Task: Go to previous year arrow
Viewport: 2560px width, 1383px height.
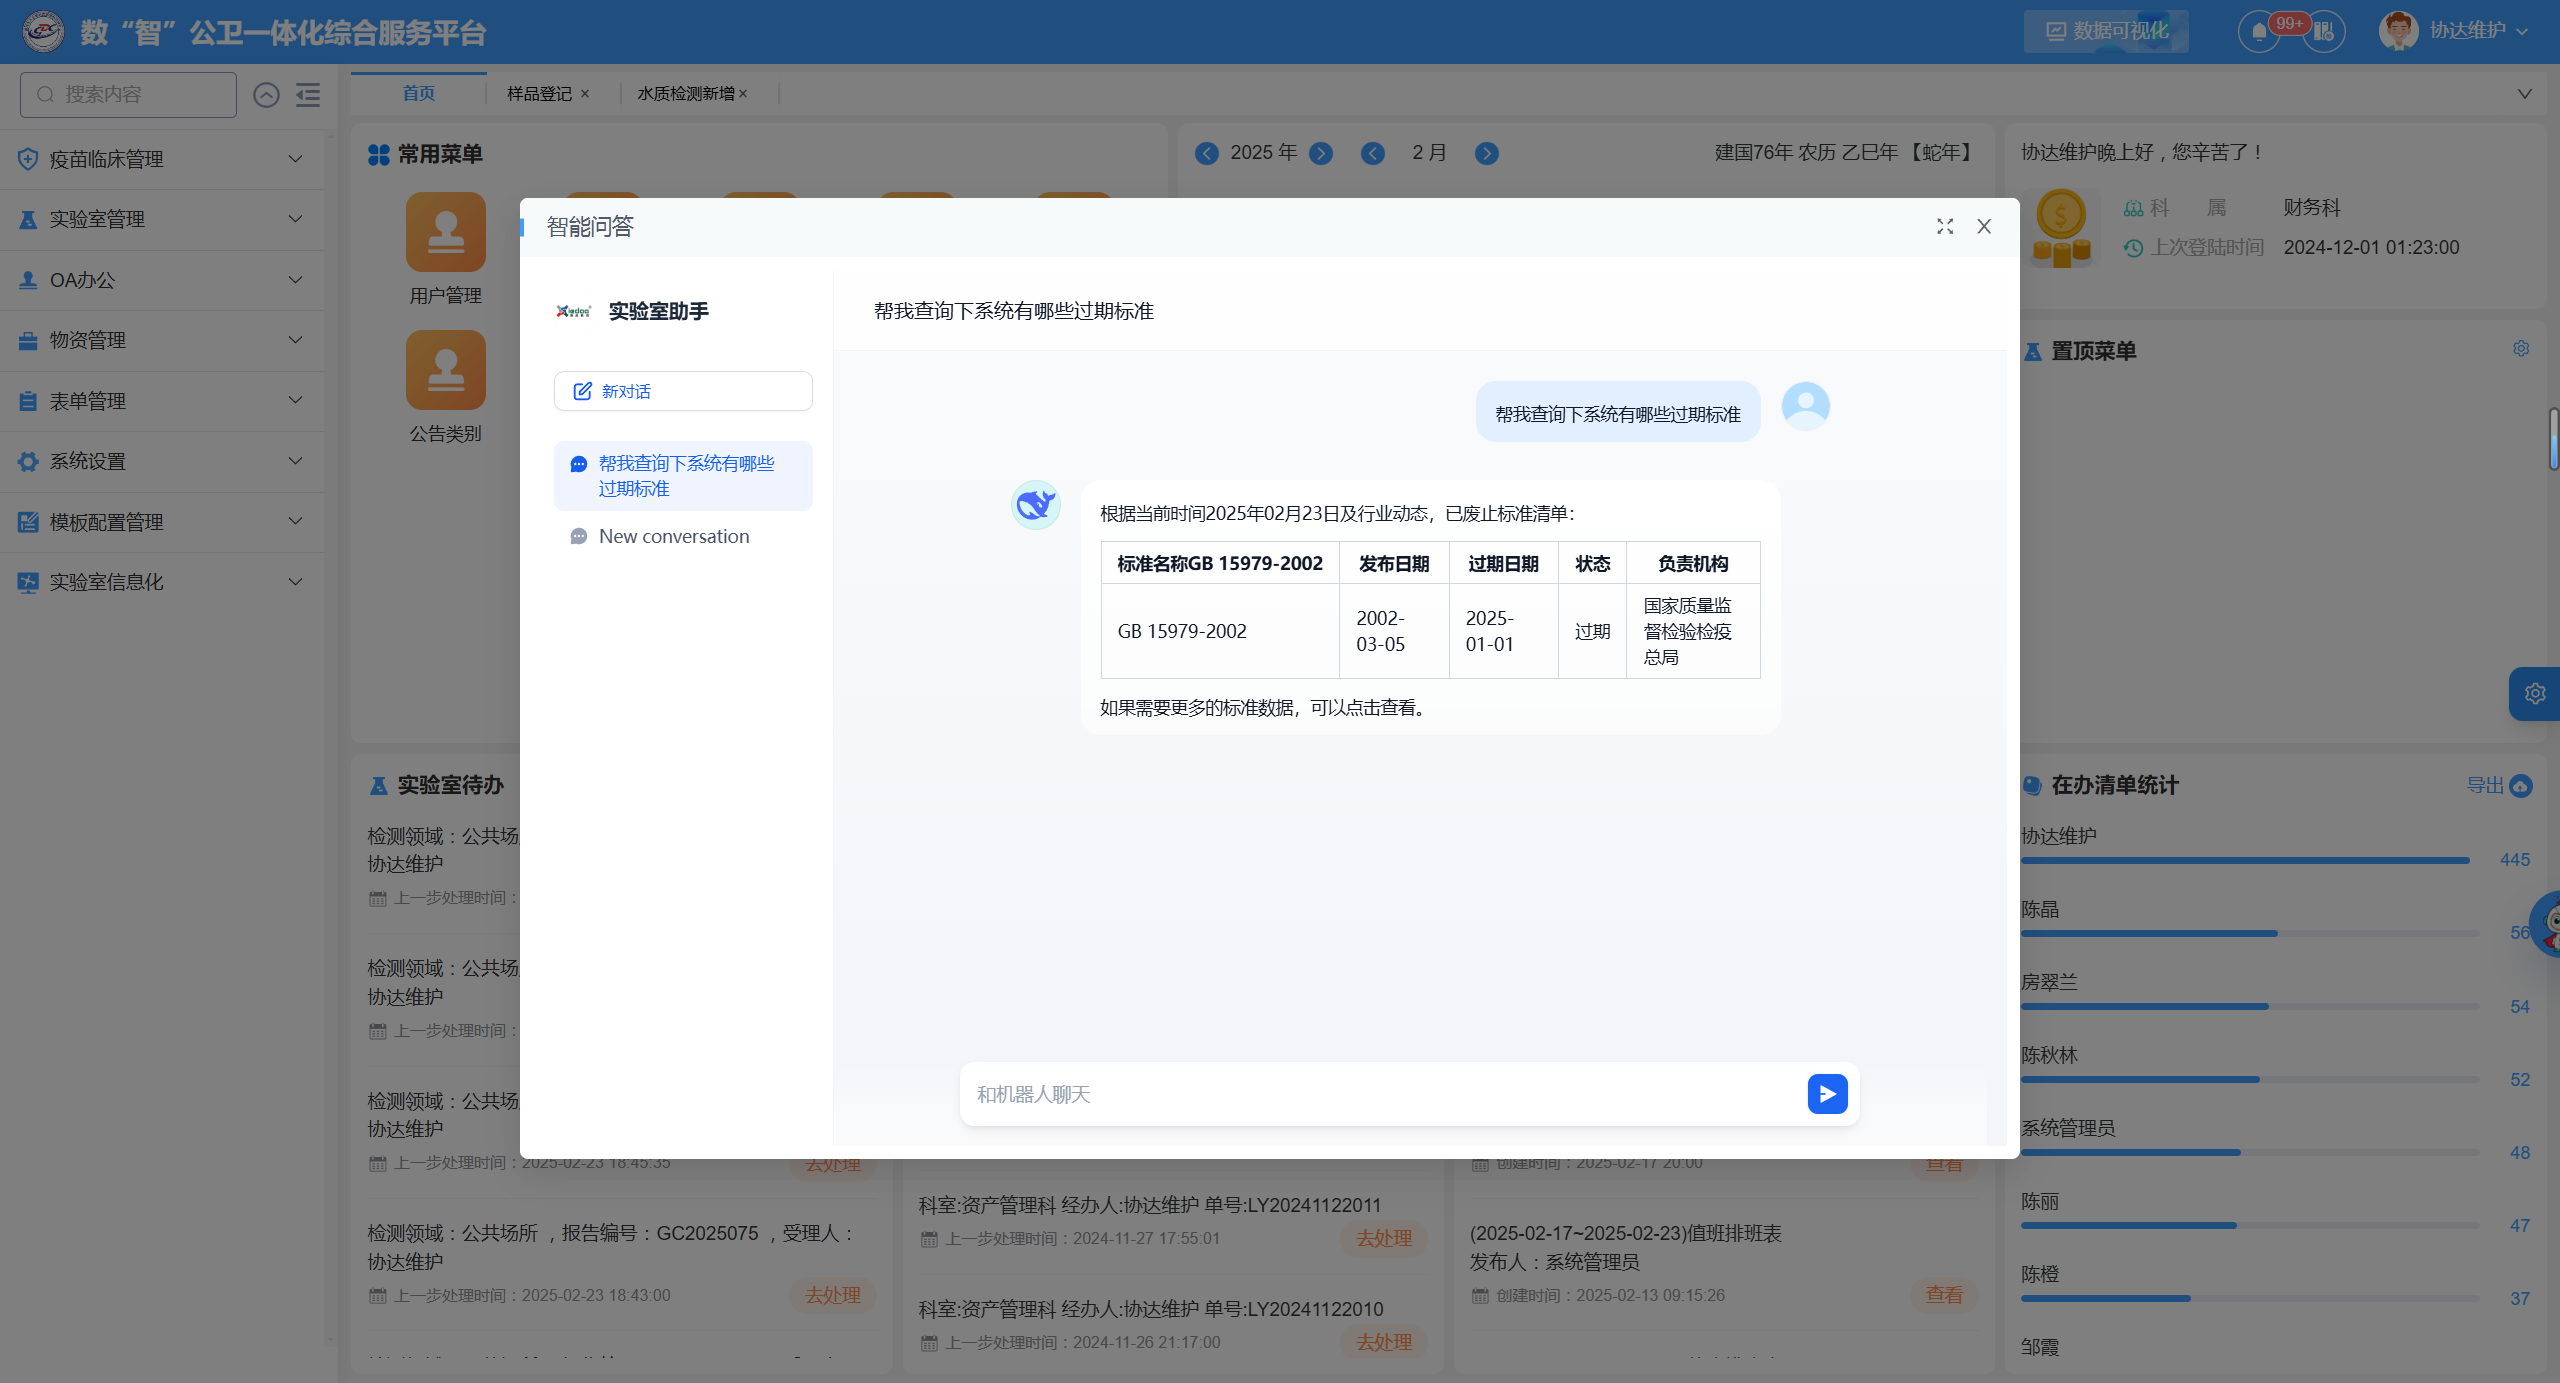Action: [x=1207, y=153]
